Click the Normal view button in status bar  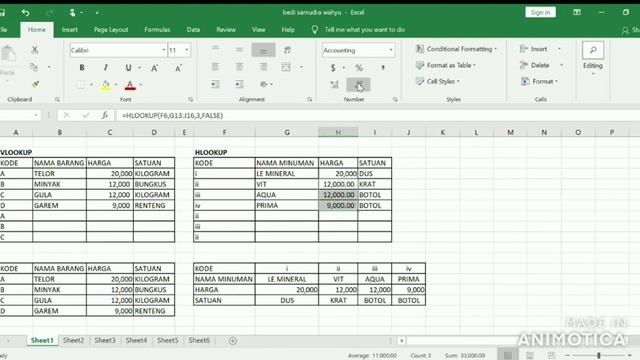point(508,355)
